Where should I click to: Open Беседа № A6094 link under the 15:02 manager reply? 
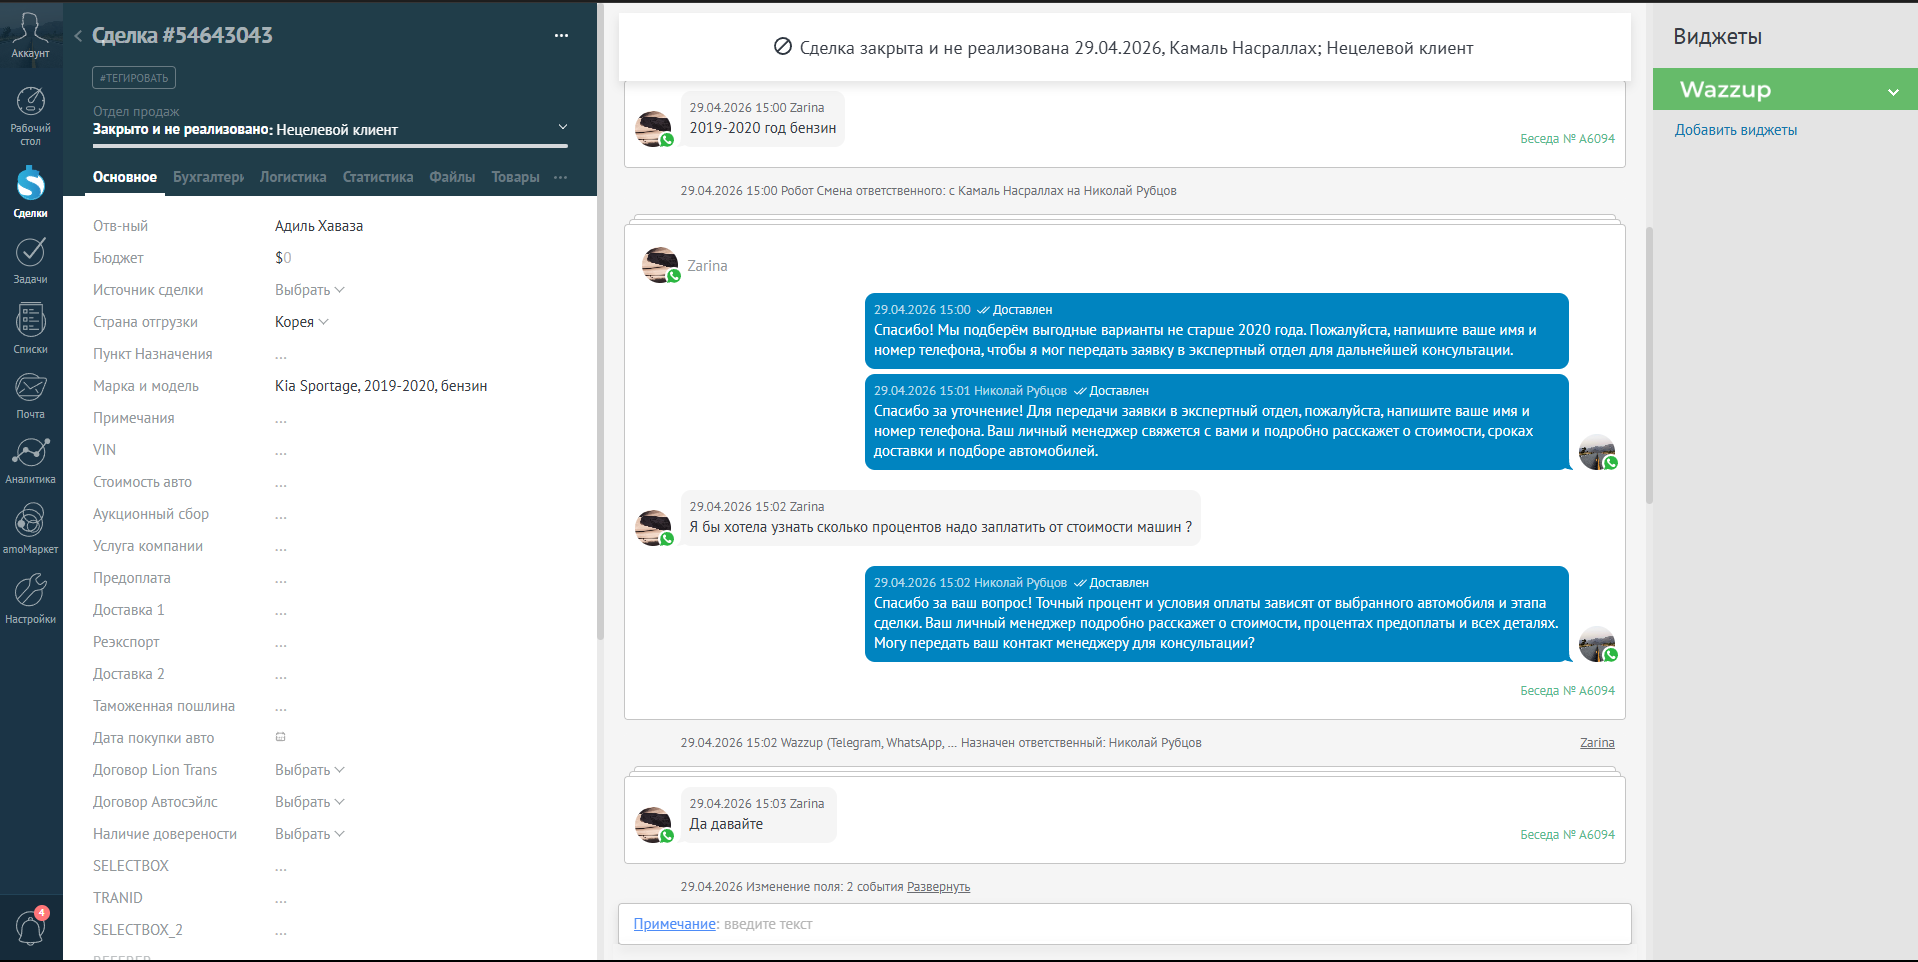pyautogui.click(x=1567, y=691)
